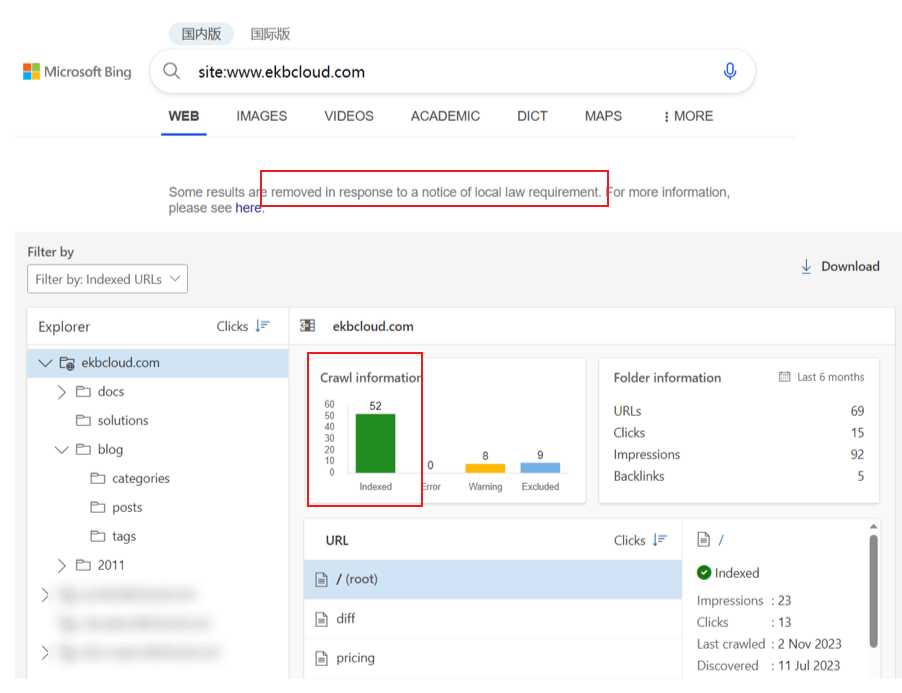Click the docs folder icon
This screenshot has height=693, width=902.
(x=83, y=392)
